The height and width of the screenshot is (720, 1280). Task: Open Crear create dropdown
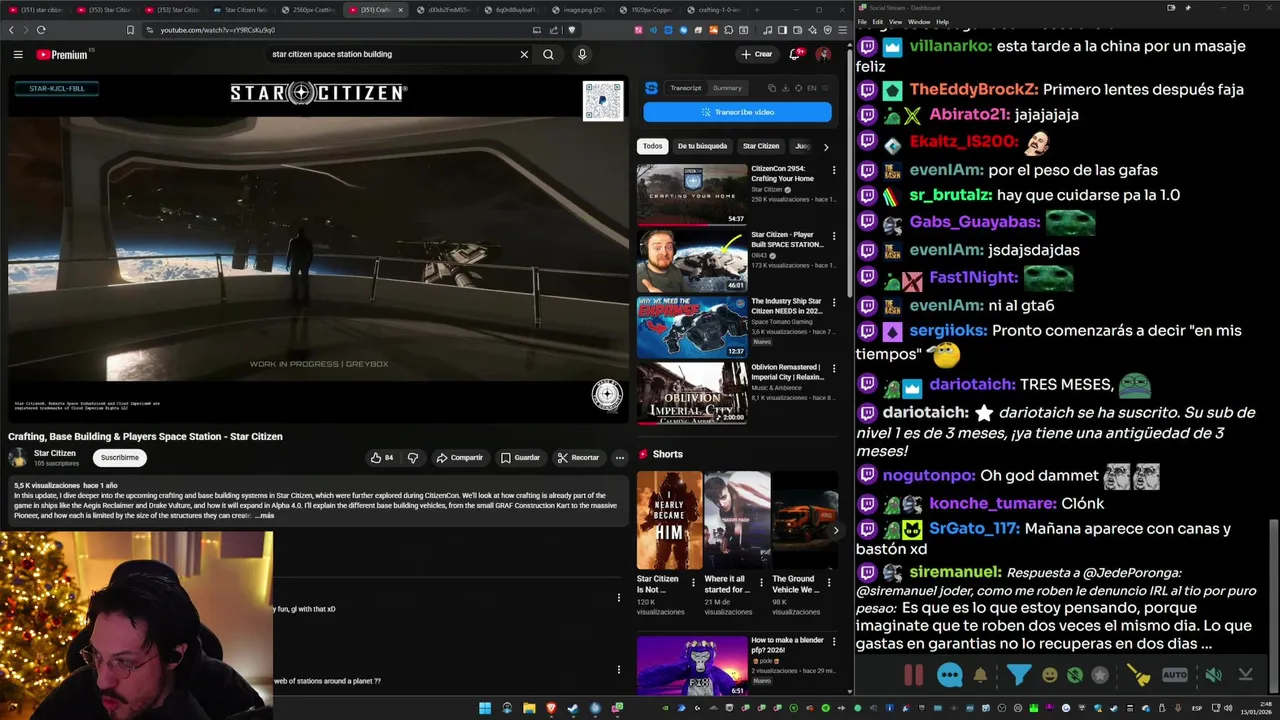click(757, 54)
